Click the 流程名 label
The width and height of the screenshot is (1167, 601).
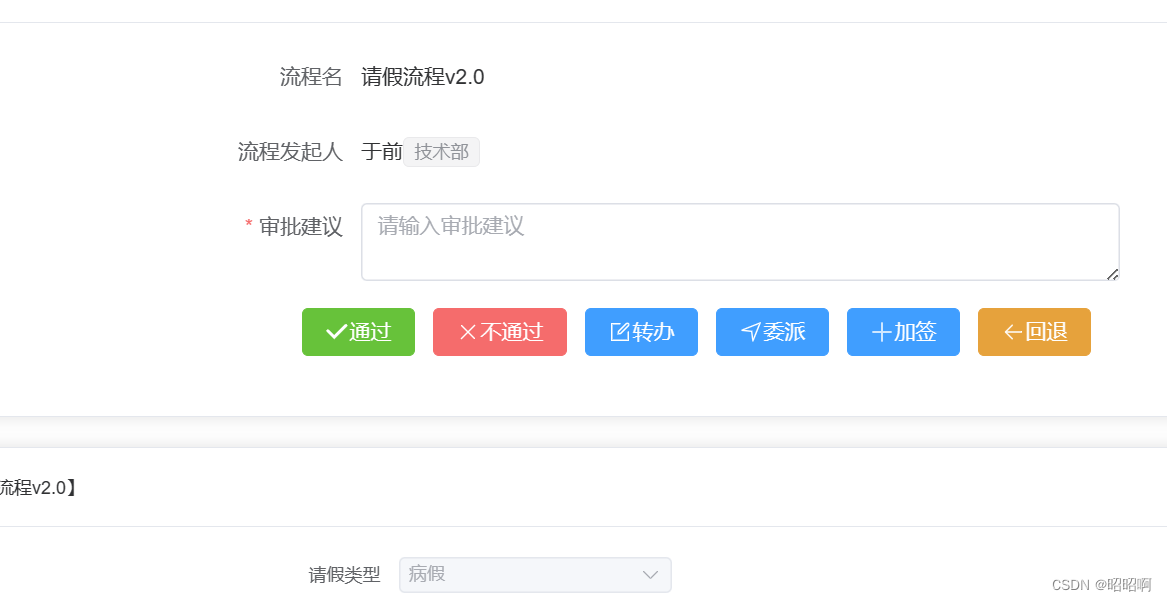pos(311,77)
